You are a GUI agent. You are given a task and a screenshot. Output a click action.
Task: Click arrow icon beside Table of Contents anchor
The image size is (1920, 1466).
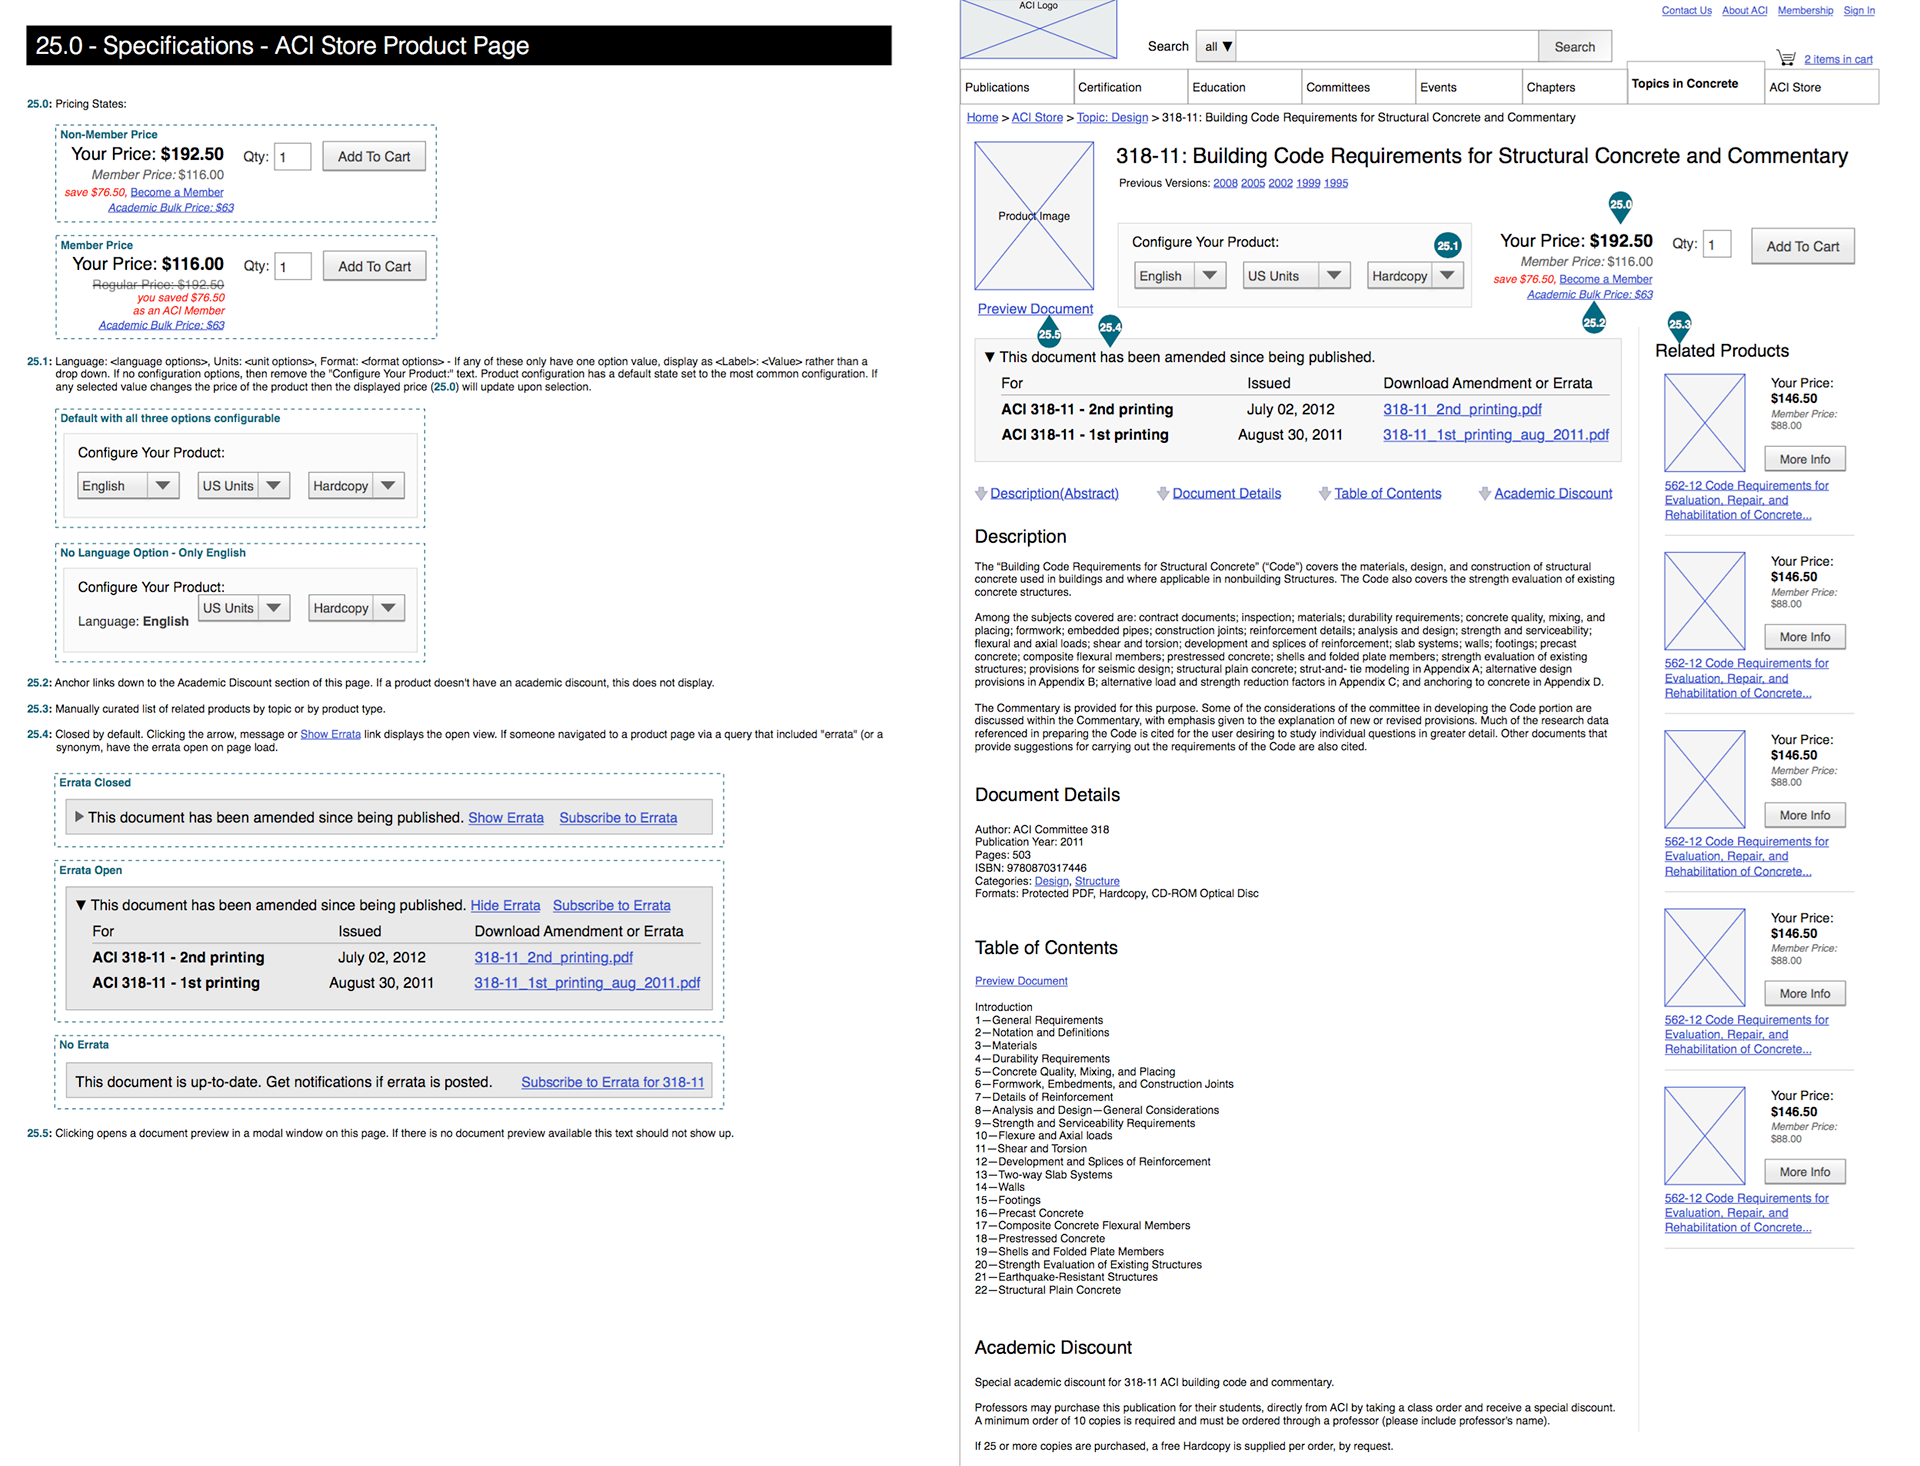[1325, 493]
